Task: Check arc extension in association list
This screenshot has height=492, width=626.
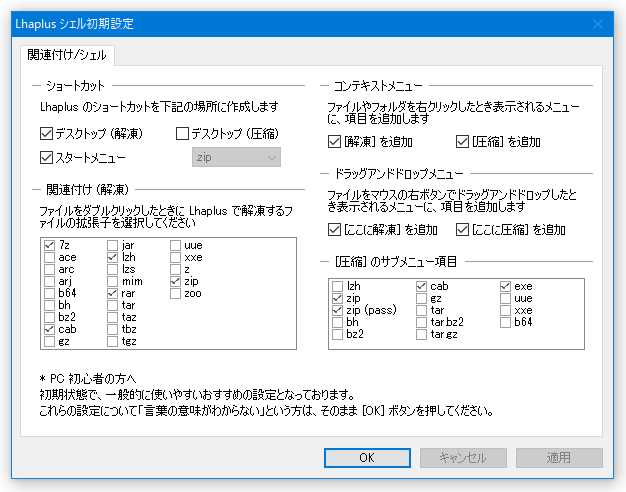Action: (x=50, y=269)
